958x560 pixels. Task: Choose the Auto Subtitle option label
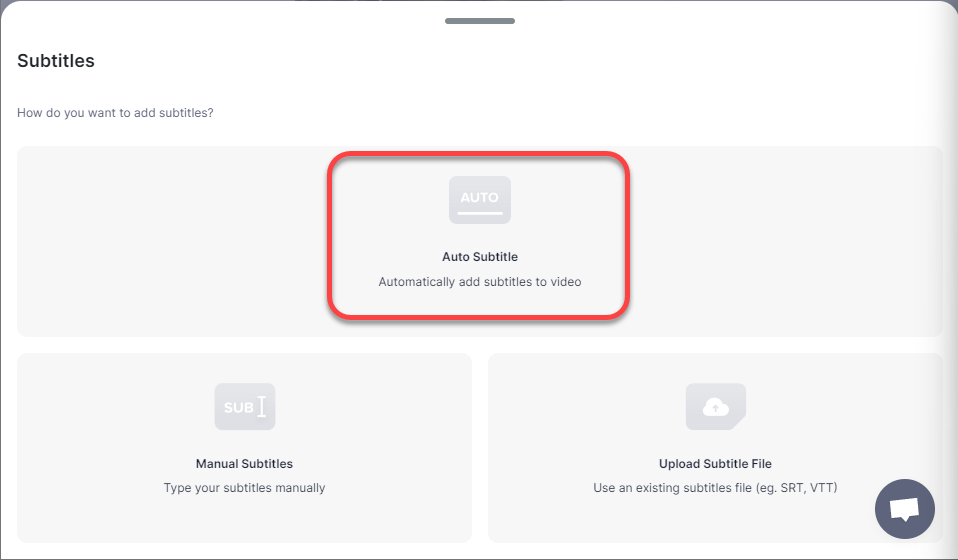[480, 257]
